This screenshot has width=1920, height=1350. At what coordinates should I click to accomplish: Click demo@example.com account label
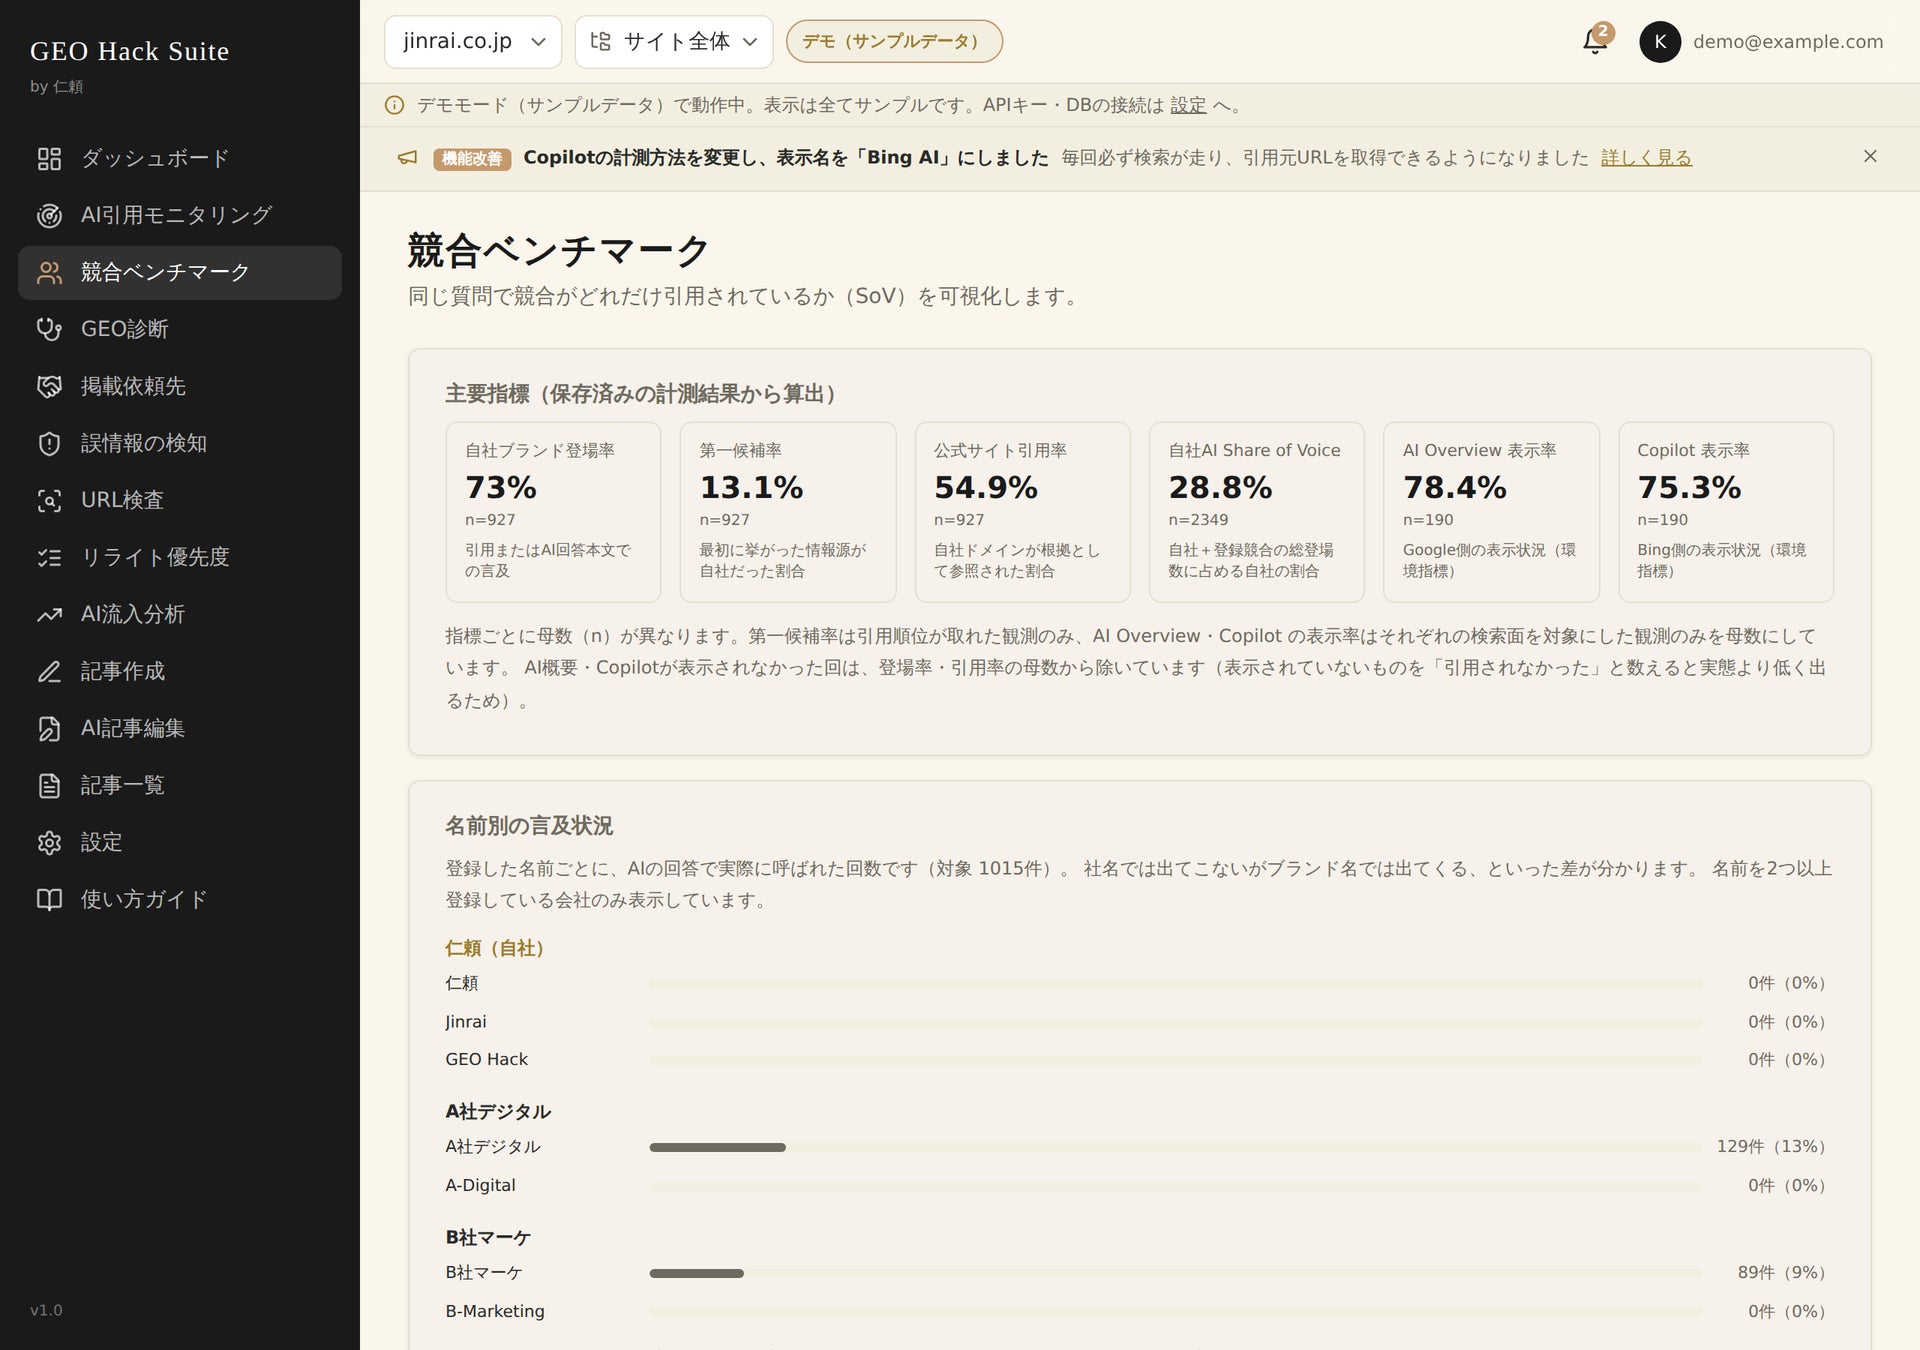1788,41
